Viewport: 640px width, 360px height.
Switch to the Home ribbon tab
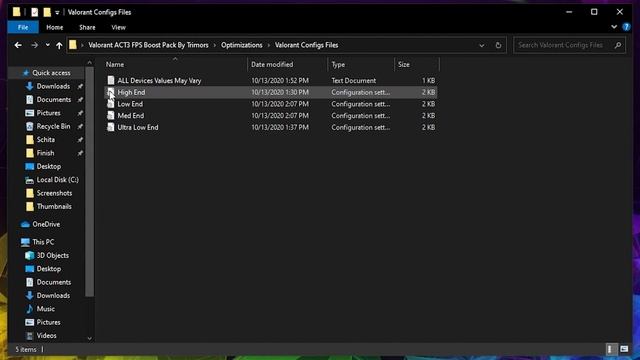(55, 27)
